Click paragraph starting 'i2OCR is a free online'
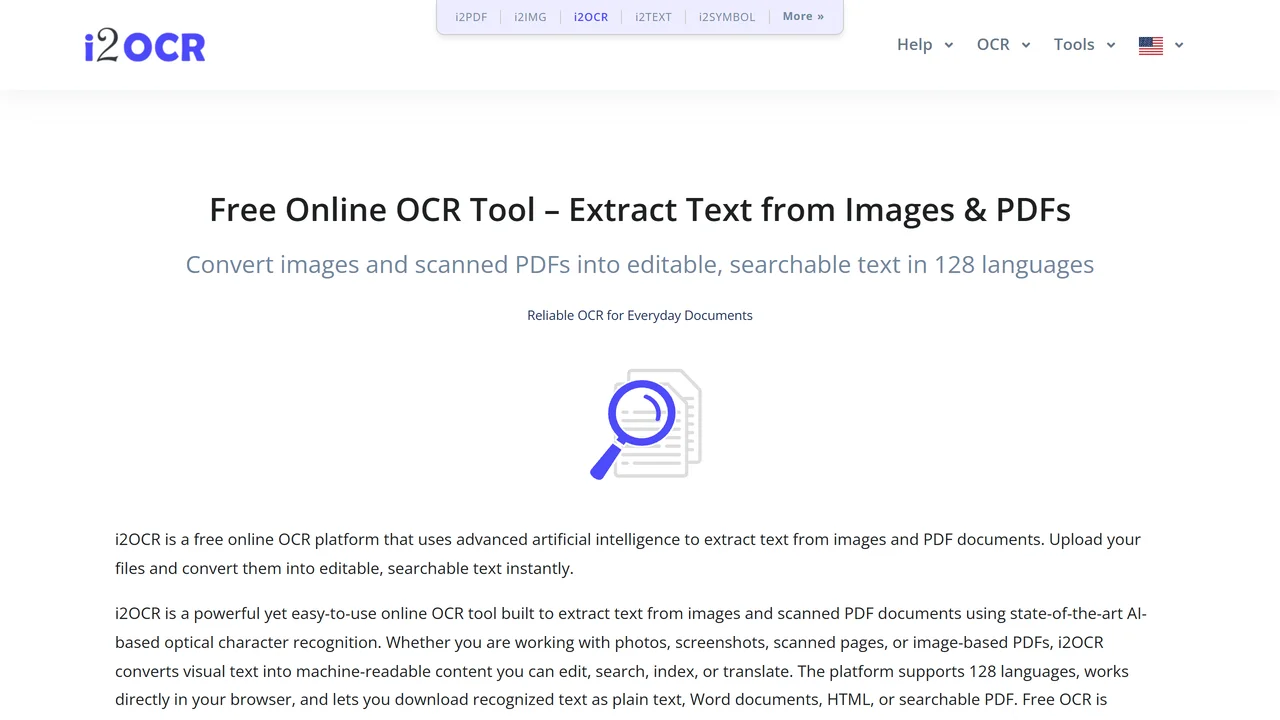The height and width of the screenshot is (720, 1280). (x=628, y=554)
